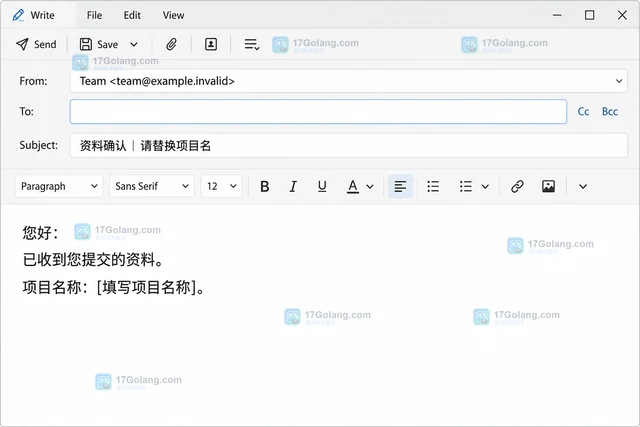Click into the Subject field
Screen dimensions: 640x427
[x=349, y=145]
